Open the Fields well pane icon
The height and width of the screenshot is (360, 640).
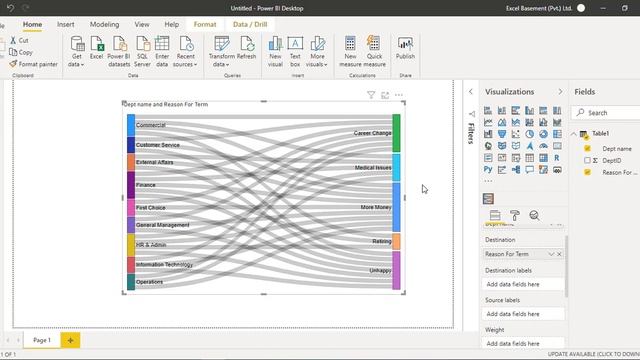[495, 215]
